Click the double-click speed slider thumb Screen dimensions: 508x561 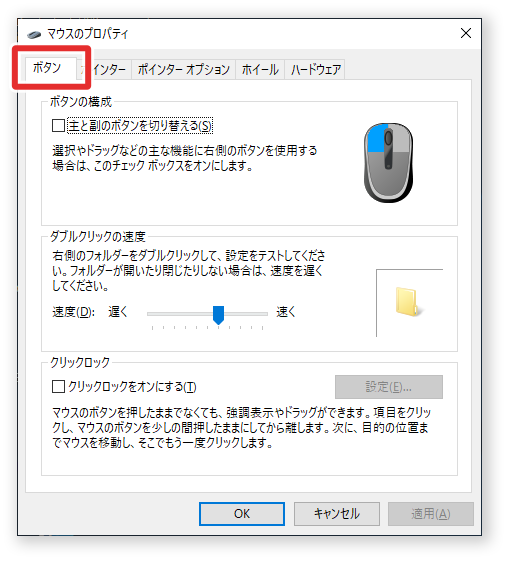tap(218, 315)
